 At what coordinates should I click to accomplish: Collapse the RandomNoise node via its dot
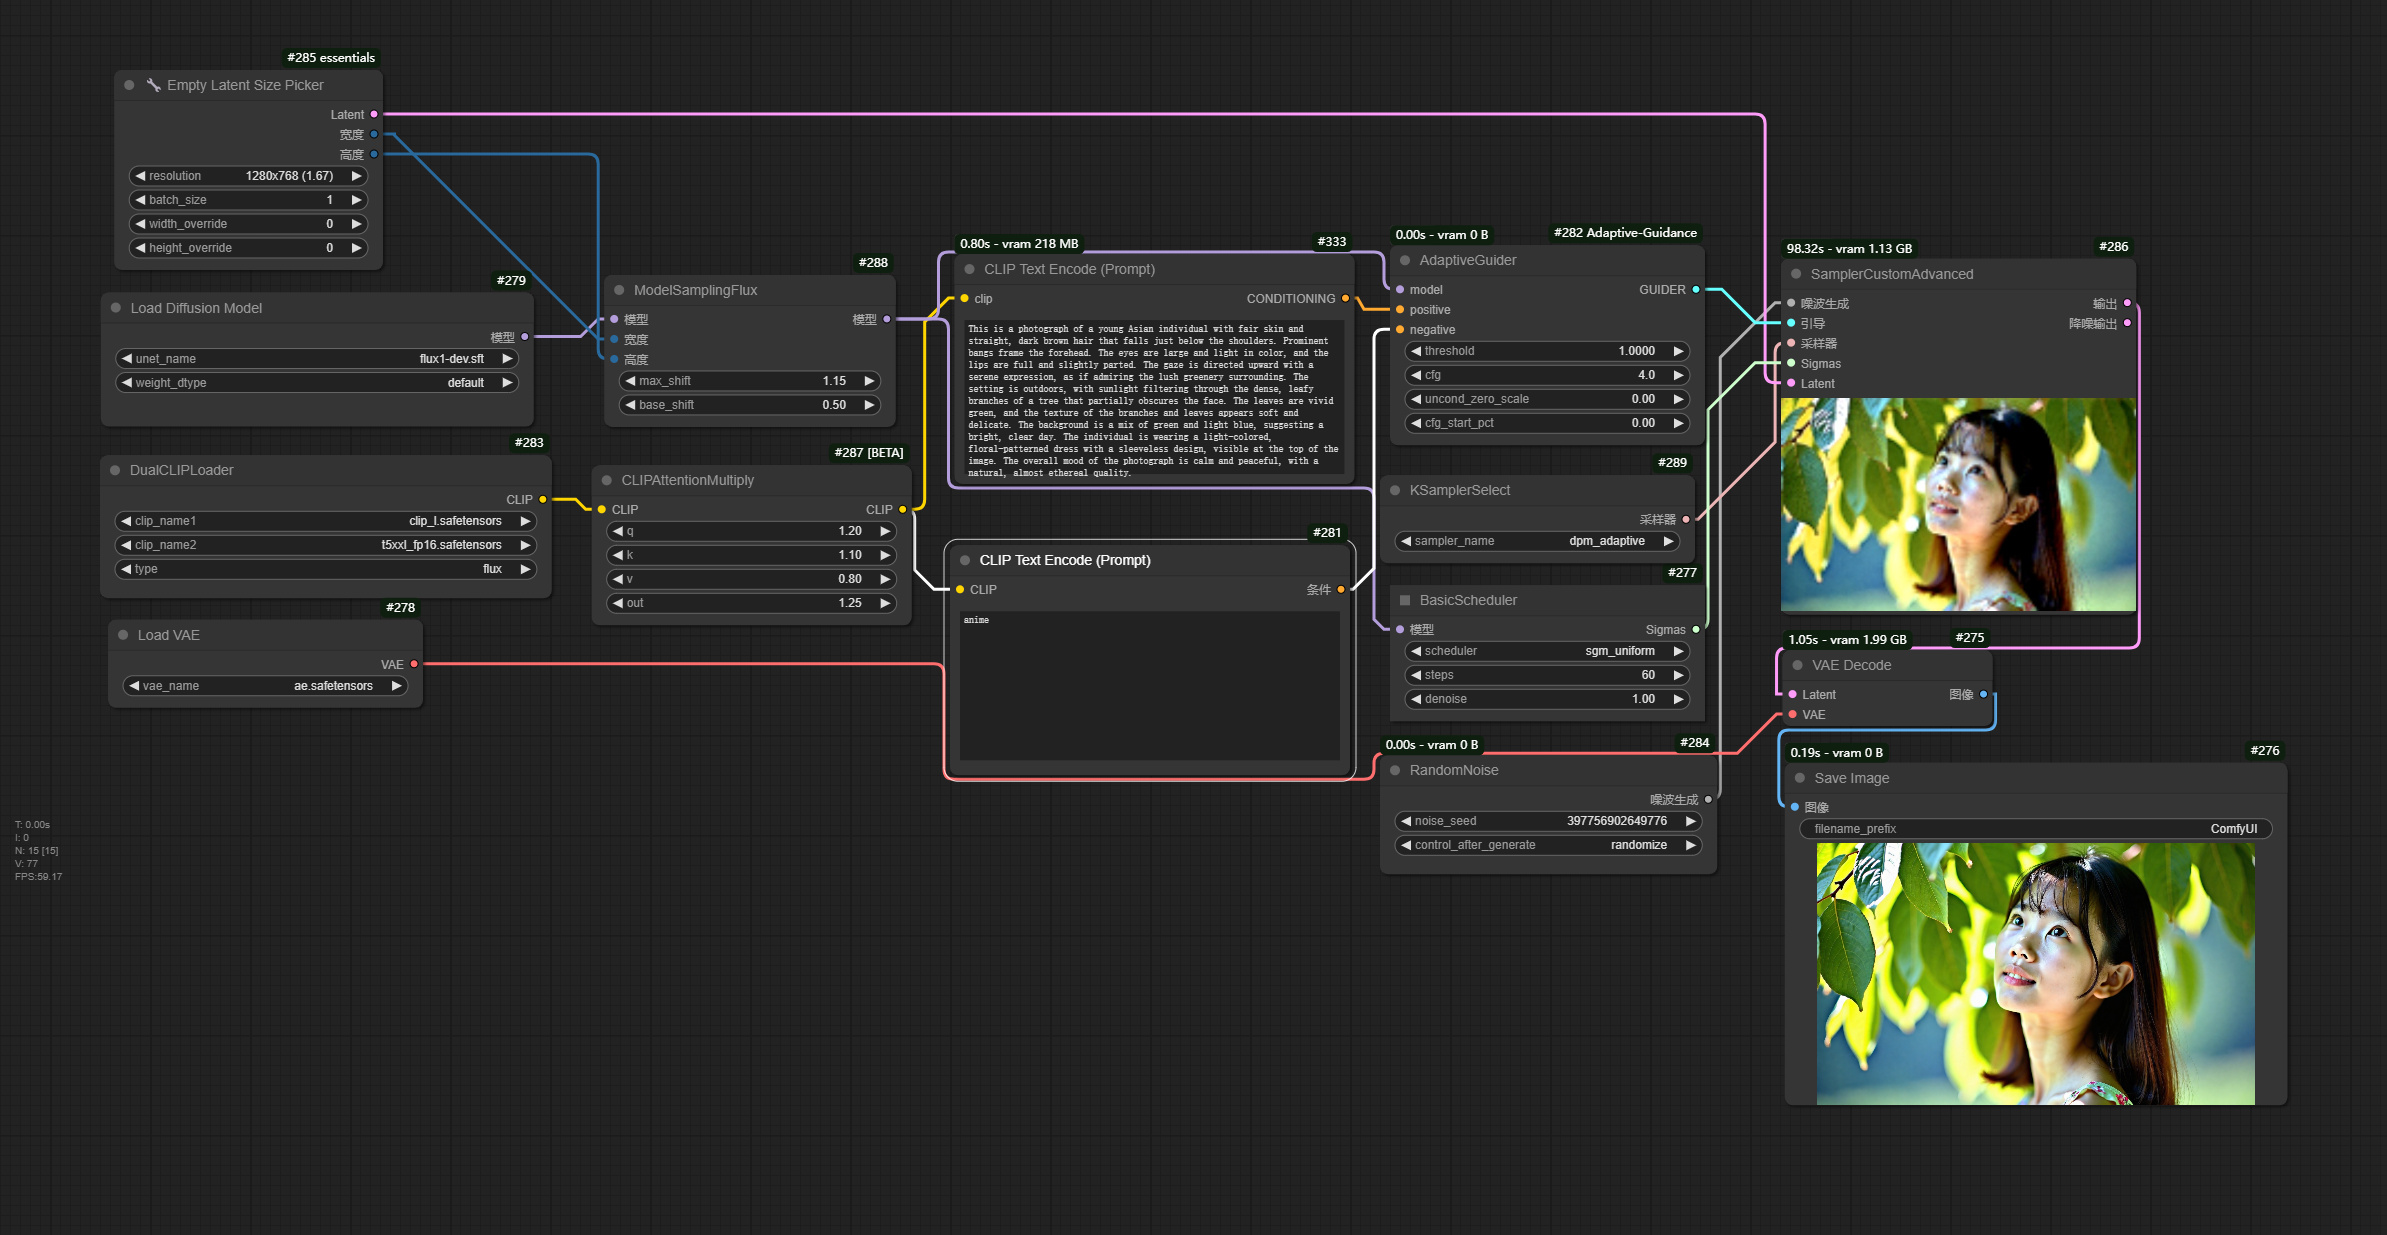pos(1397,770)
